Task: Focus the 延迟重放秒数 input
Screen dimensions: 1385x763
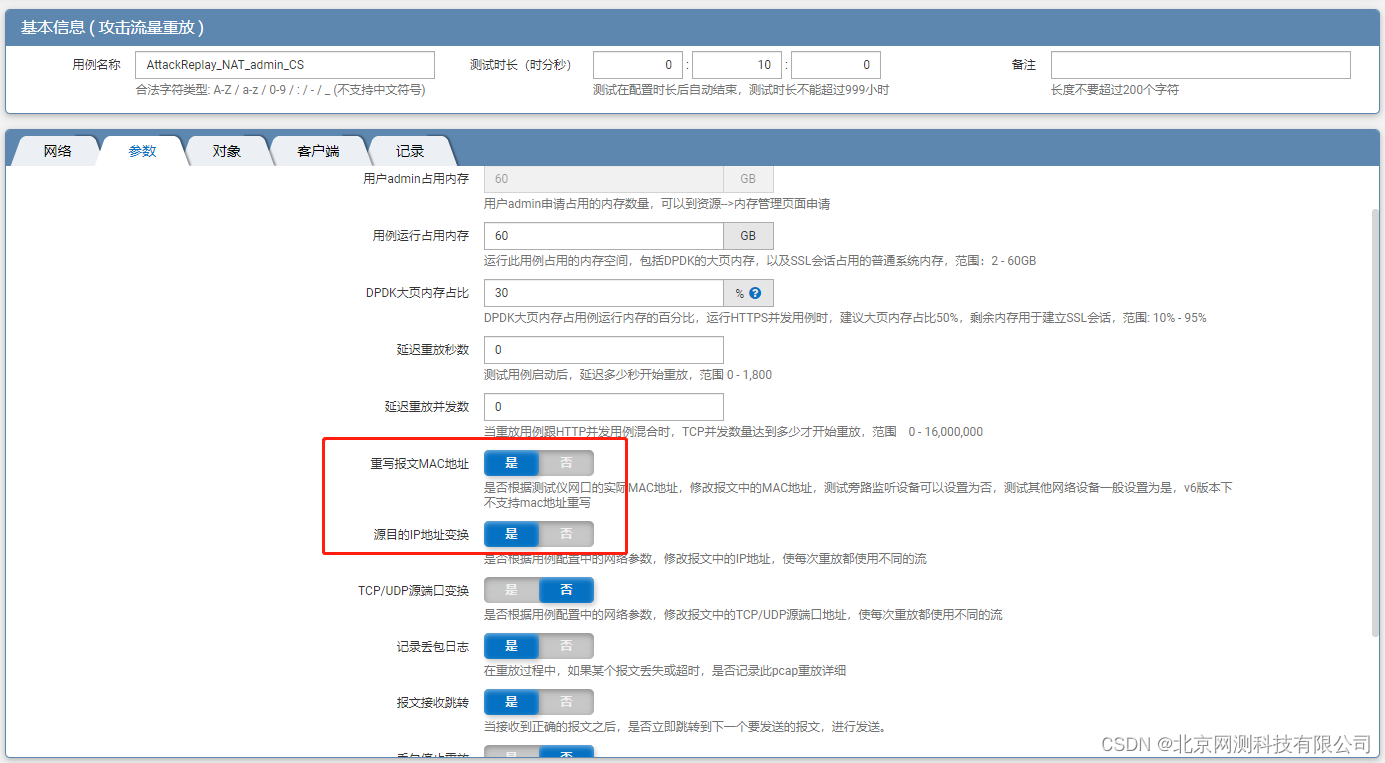Action: point(604,350)
